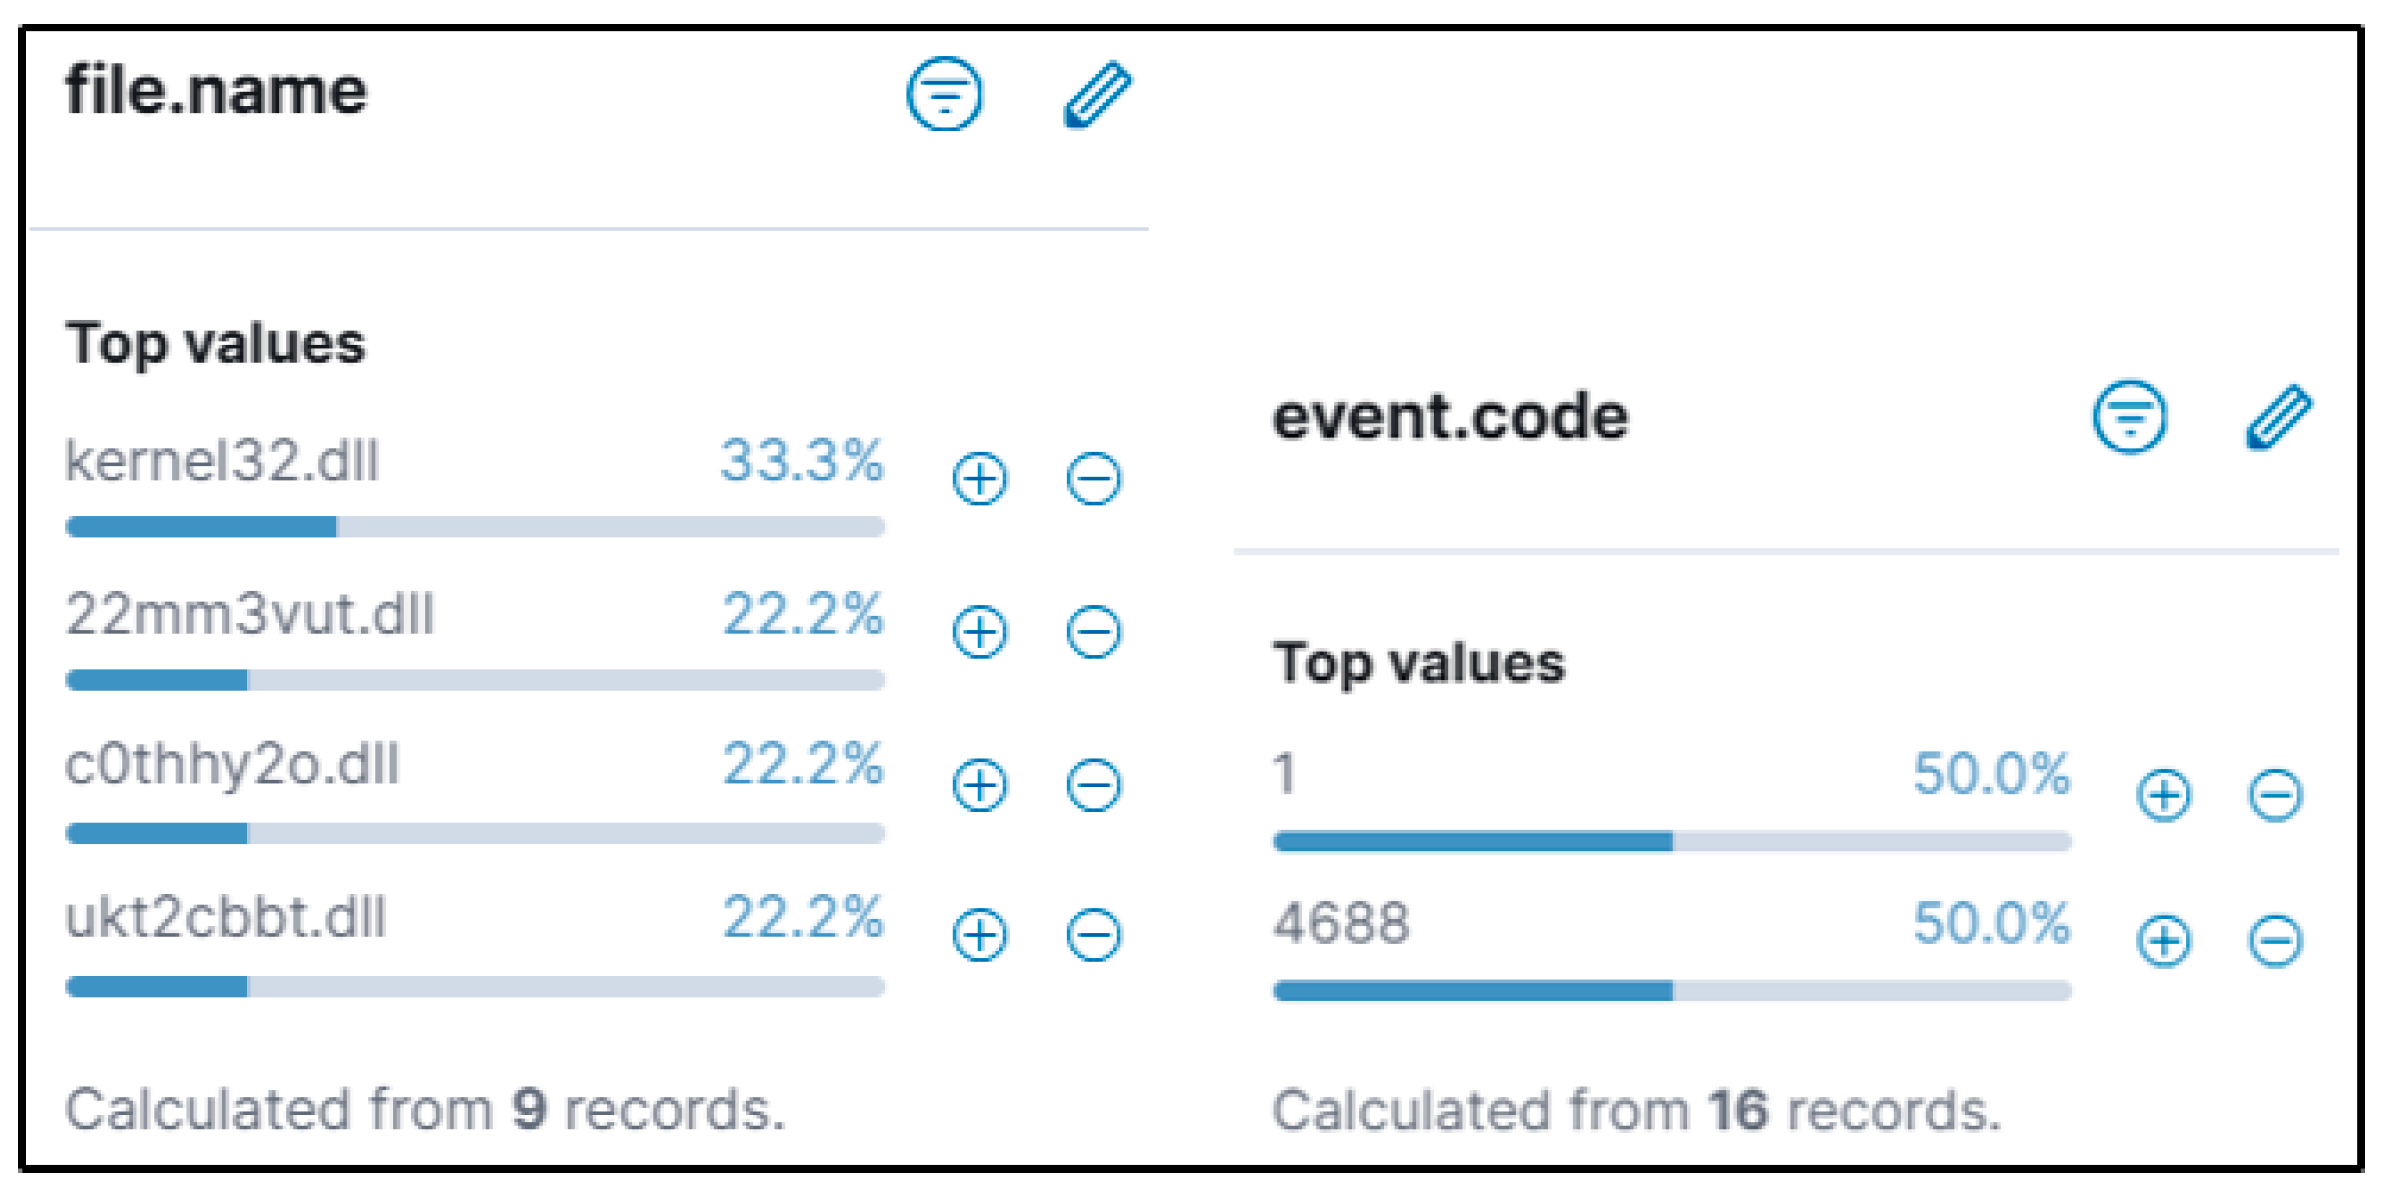Include event code 1 with plus icon

point(2163,795)
